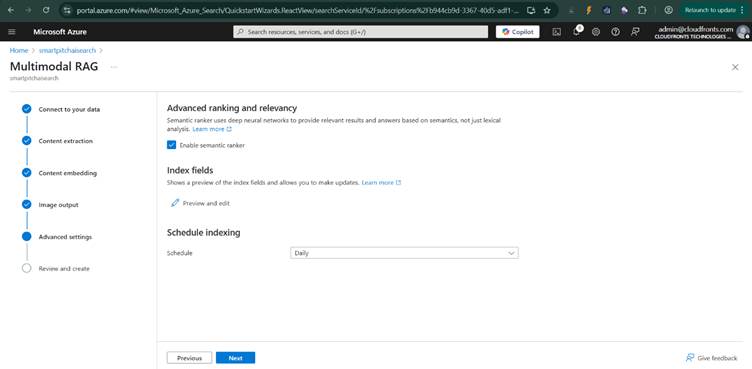Open the browser extensions puzzle icon
This screenshot has width=752, height=369.
642,10
